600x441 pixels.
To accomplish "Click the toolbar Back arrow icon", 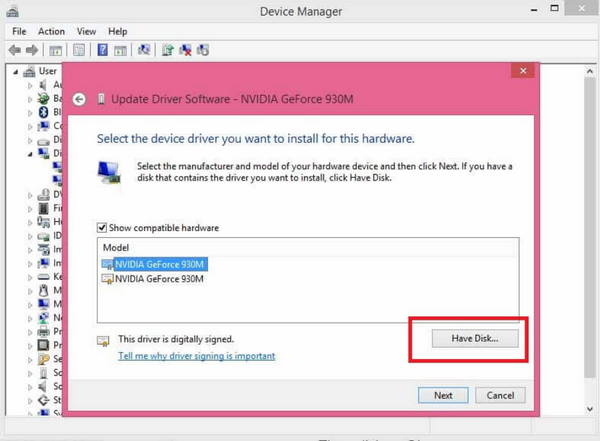I will pos(15,49).
